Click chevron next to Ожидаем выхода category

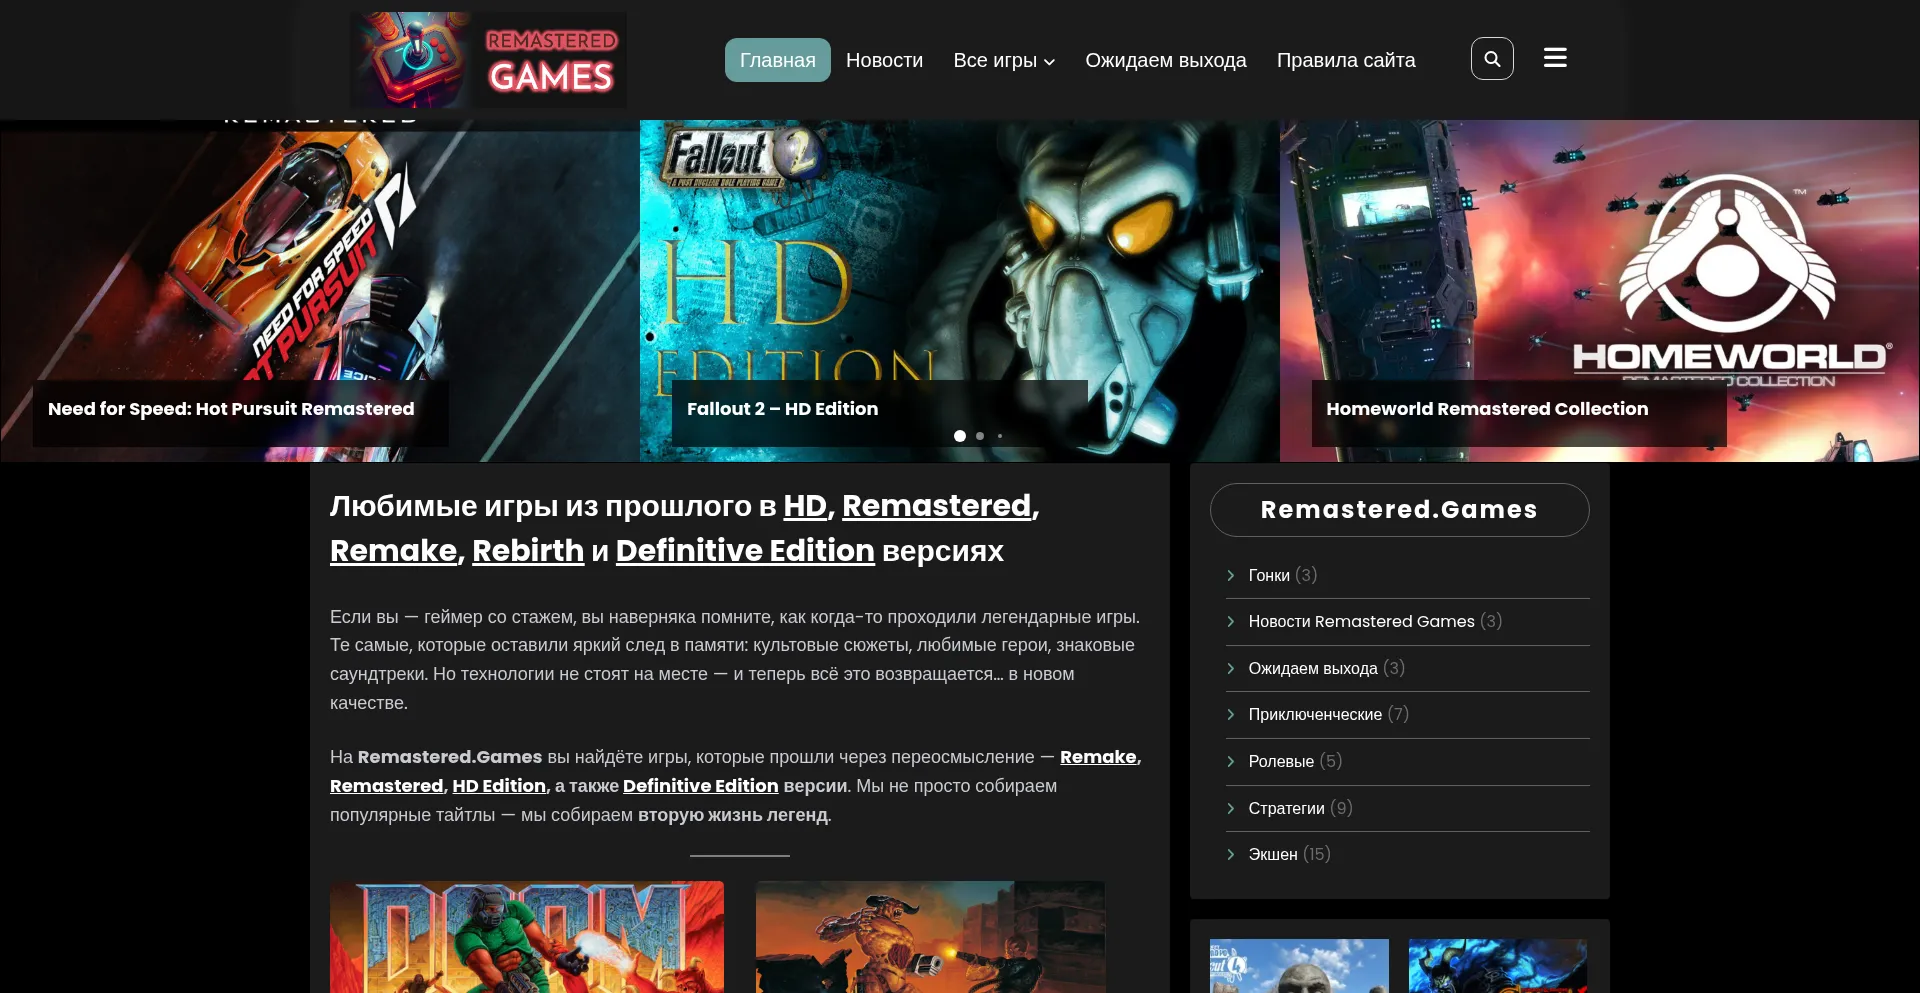pos(1231,668)
